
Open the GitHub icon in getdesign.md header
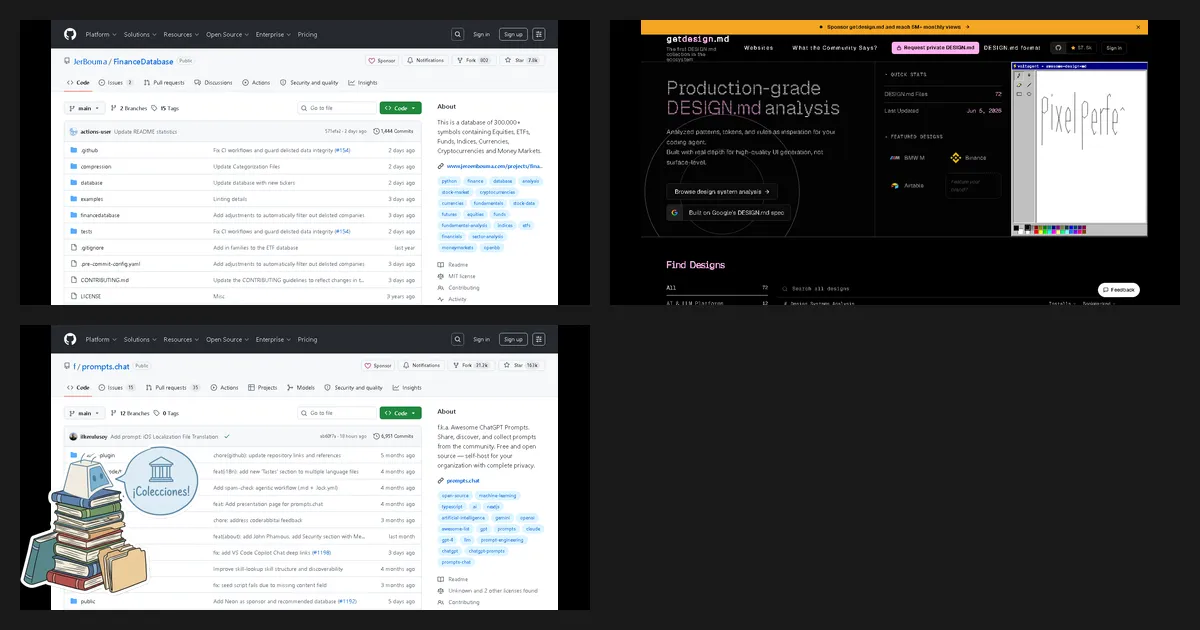1059,47
